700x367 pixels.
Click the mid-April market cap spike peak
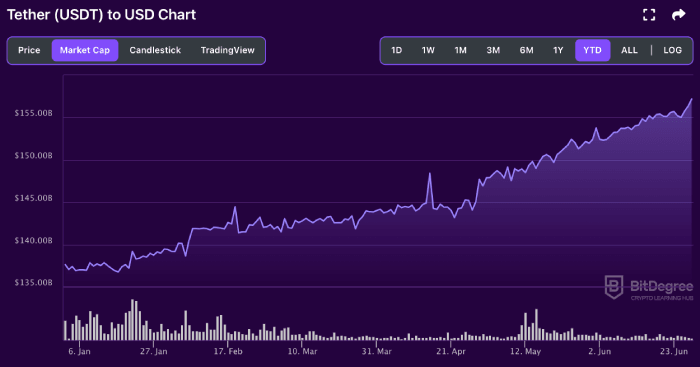(x=429, y=173)
